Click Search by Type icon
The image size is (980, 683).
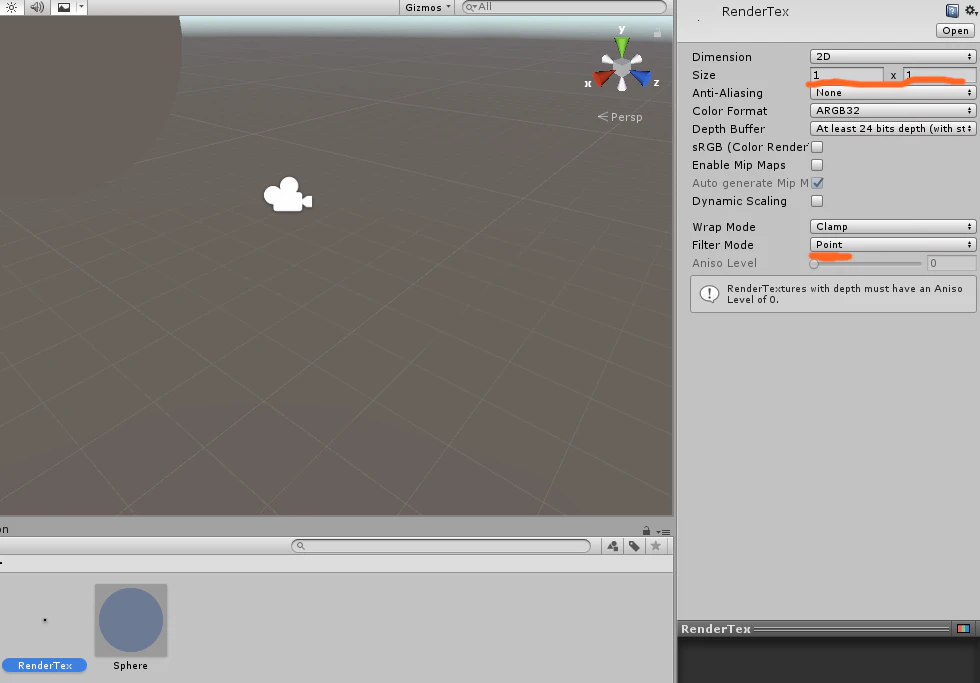[x=612, y=546]
